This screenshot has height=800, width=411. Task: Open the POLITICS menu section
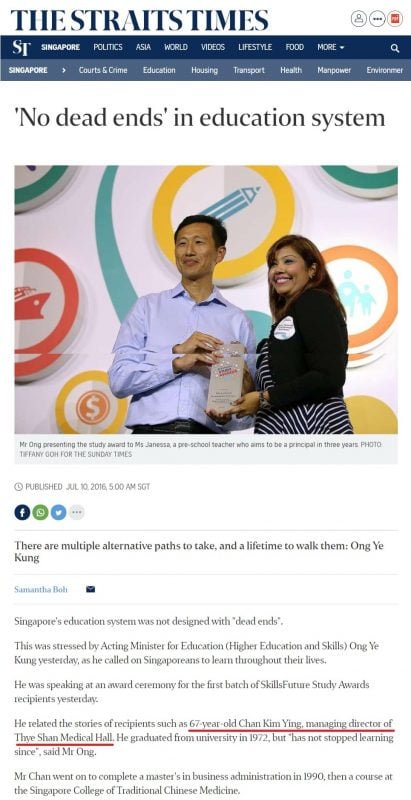pyautogui.click(x=108, y=47)
